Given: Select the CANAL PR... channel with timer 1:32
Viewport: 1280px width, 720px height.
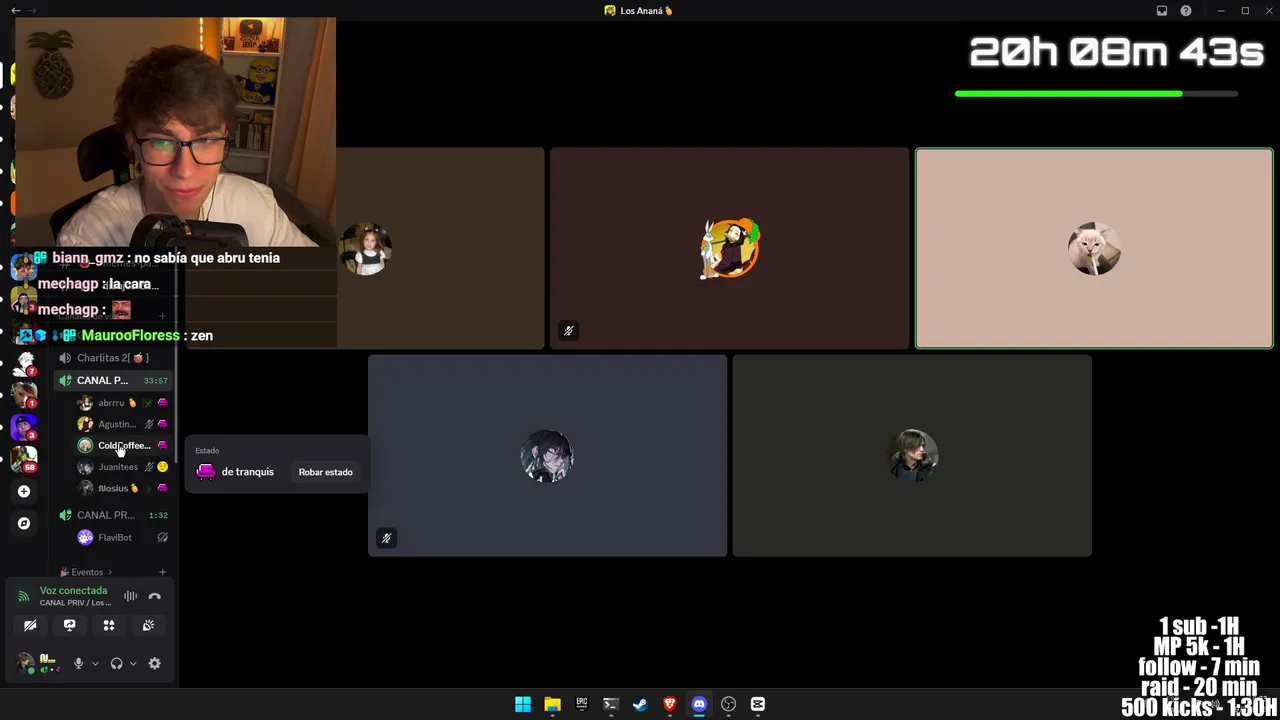Looking at the screenshot, I should [112, 515].
